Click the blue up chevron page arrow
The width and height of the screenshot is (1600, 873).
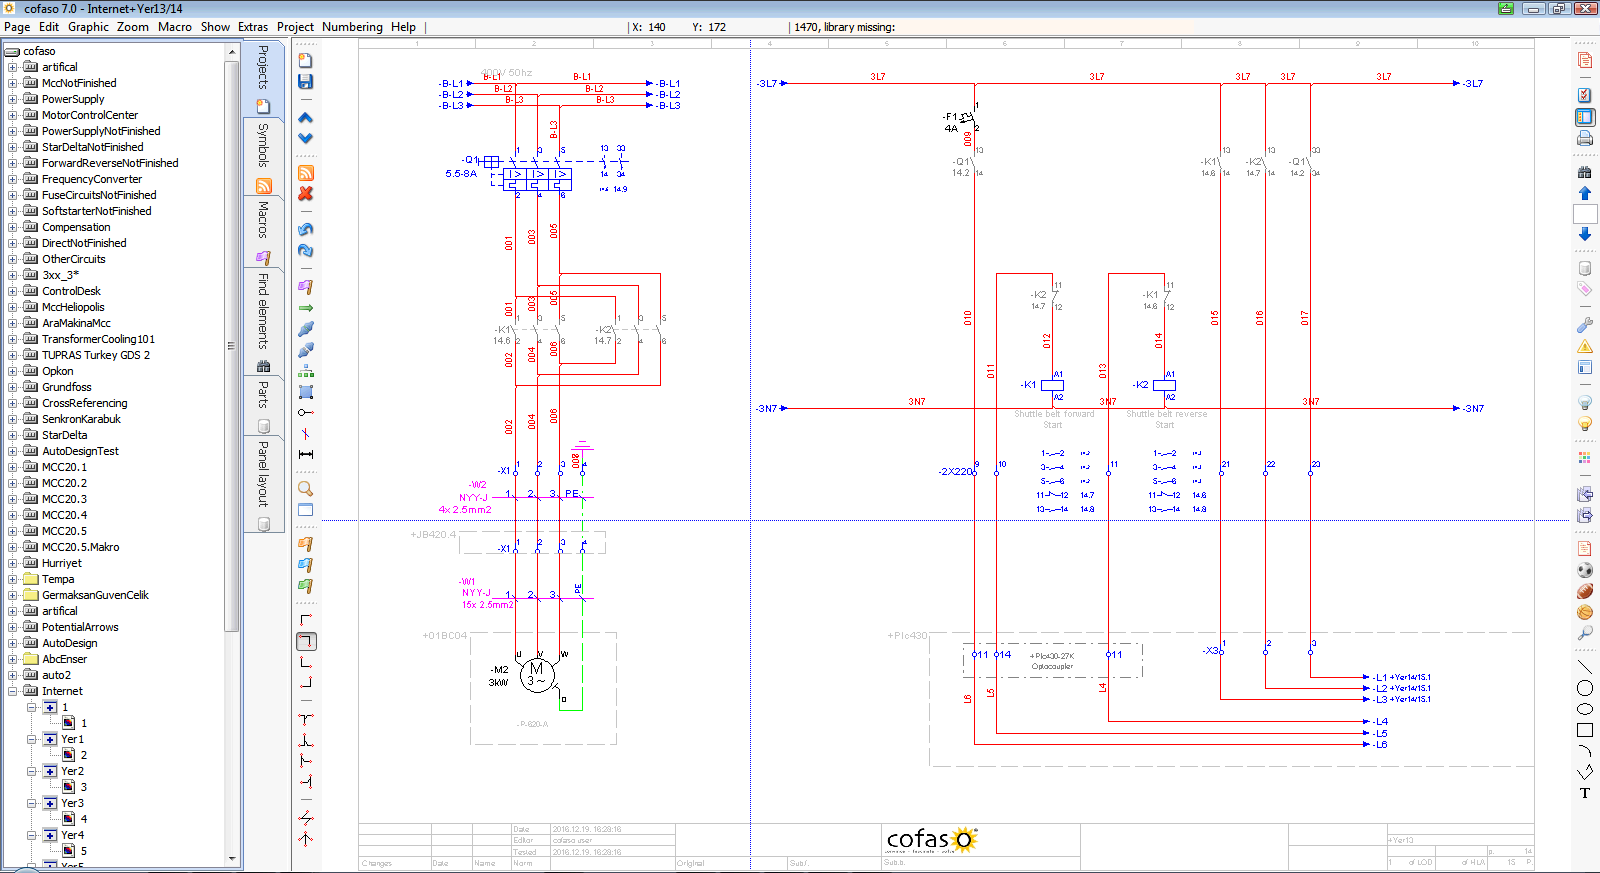pos(306,118)
